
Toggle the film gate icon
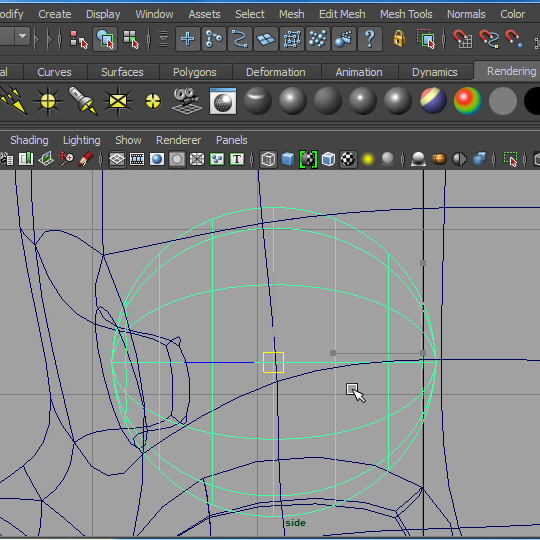pos(137,159)
